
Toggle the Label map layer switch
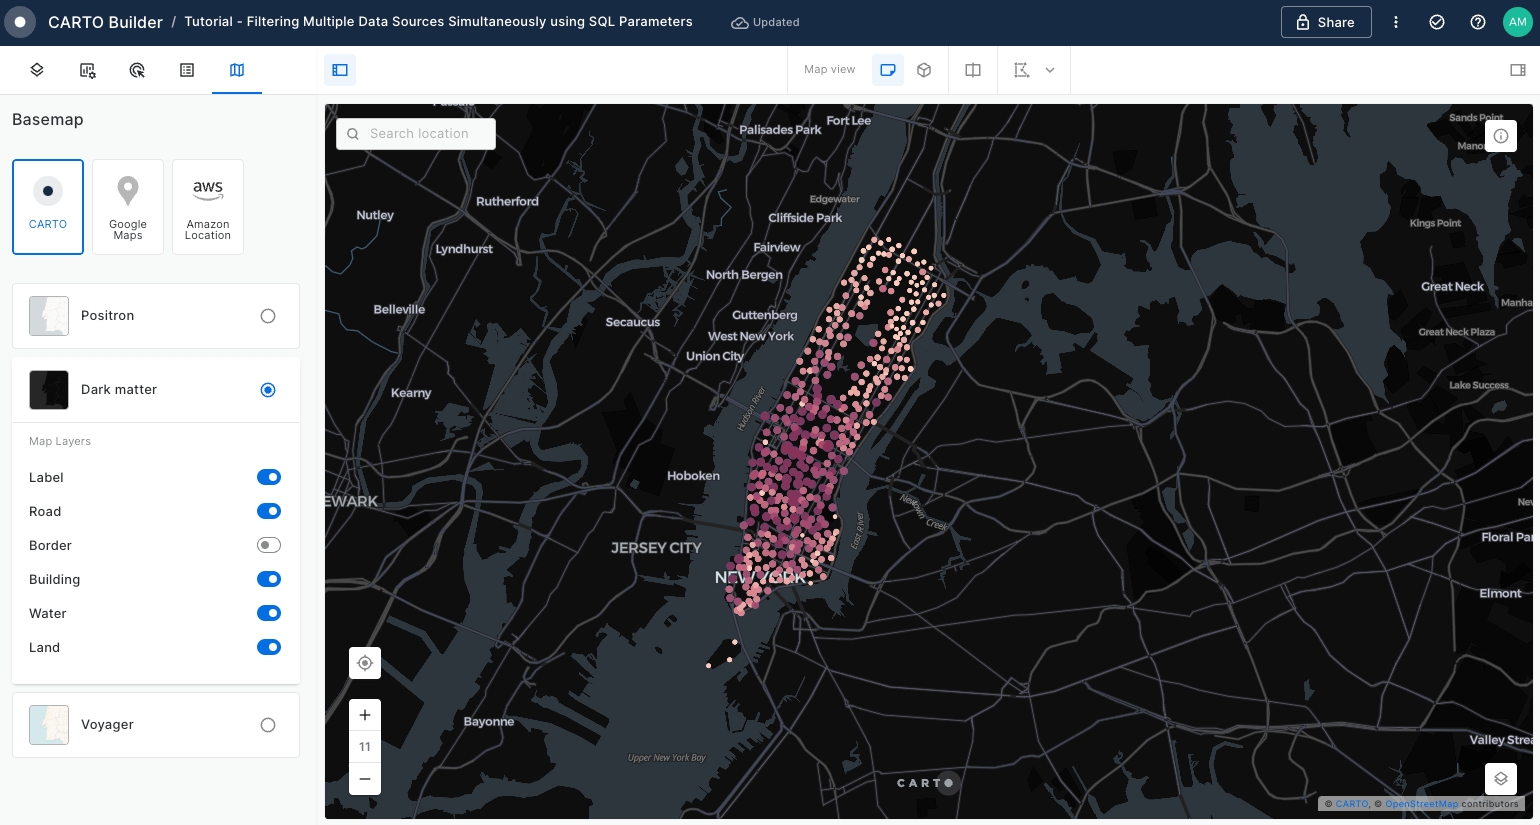tap(269, 477)
